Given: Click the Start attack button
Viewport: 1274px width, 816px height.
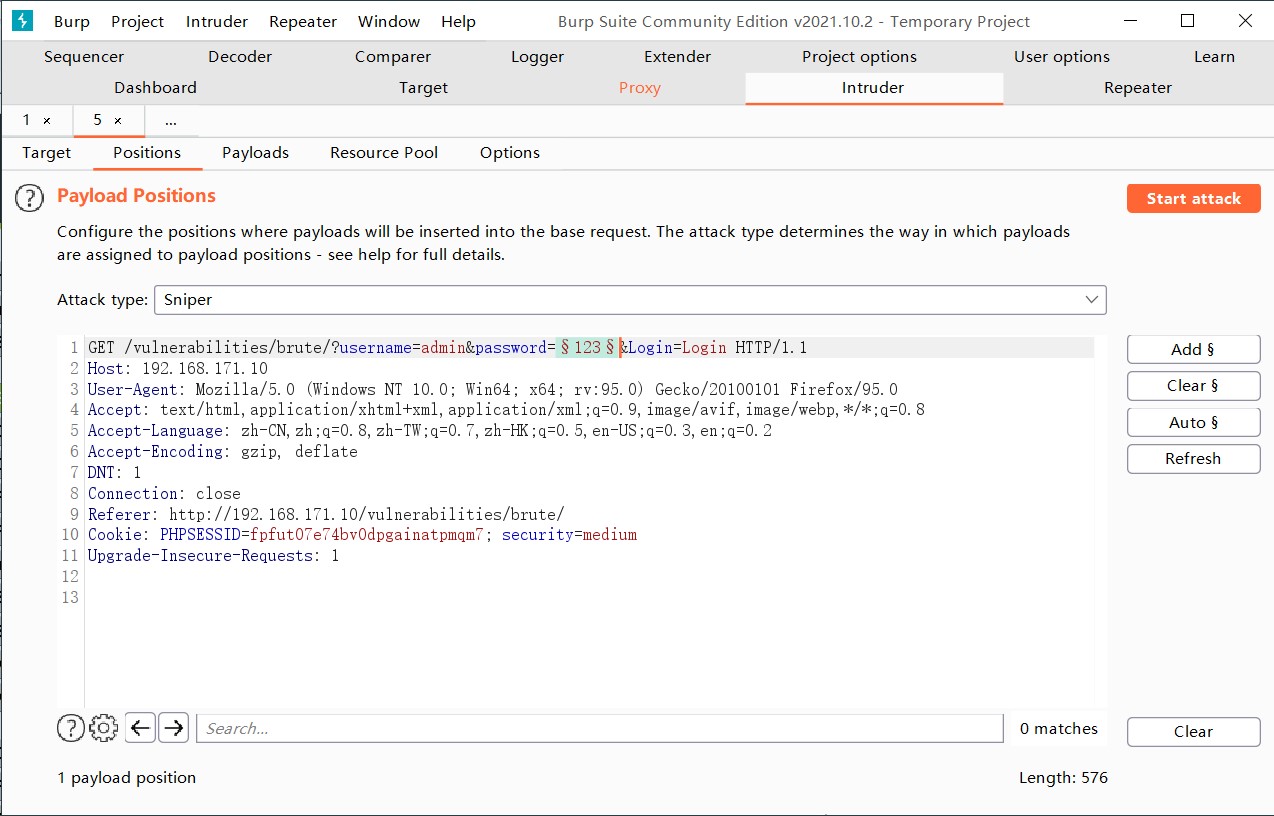Looking at the screenshot, I should tap(1193, 198).
